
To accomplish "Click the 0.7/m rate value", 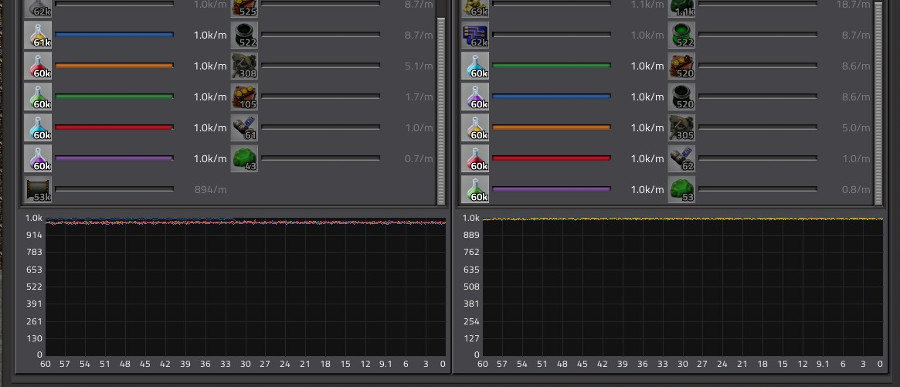I will click(x=418, y=158).
